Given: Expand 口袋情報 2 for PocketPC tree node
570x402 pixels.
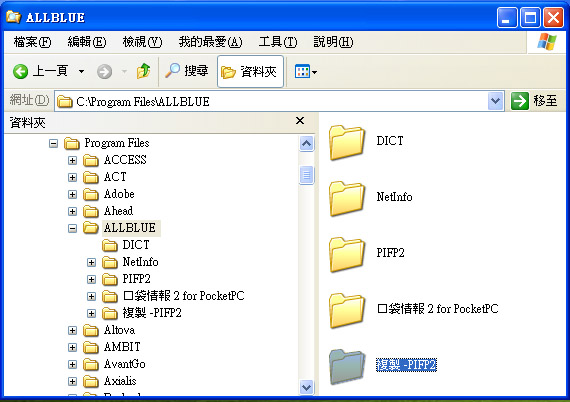Looking at the screenshot, I should pyautogui.click(x=91, y=297).
